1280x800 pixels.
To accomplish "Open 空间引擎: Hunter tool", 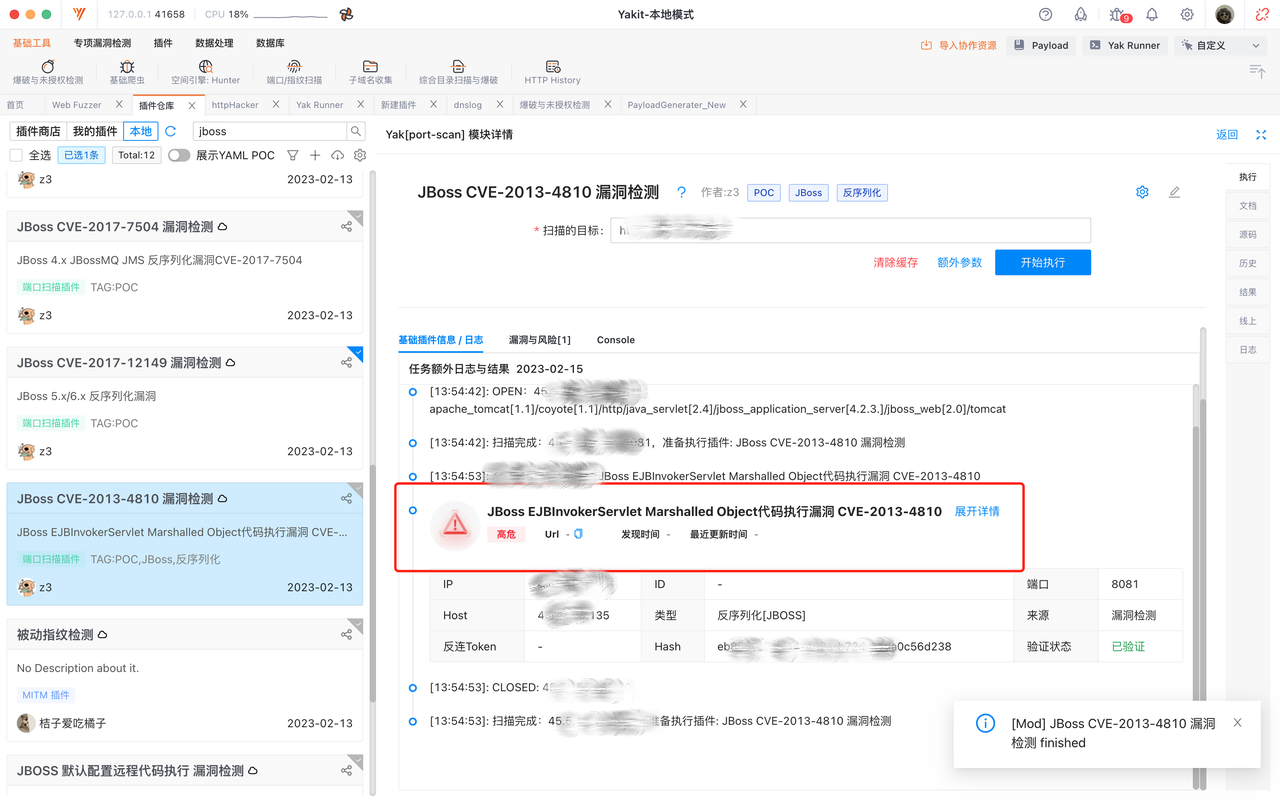I will 205,73.
